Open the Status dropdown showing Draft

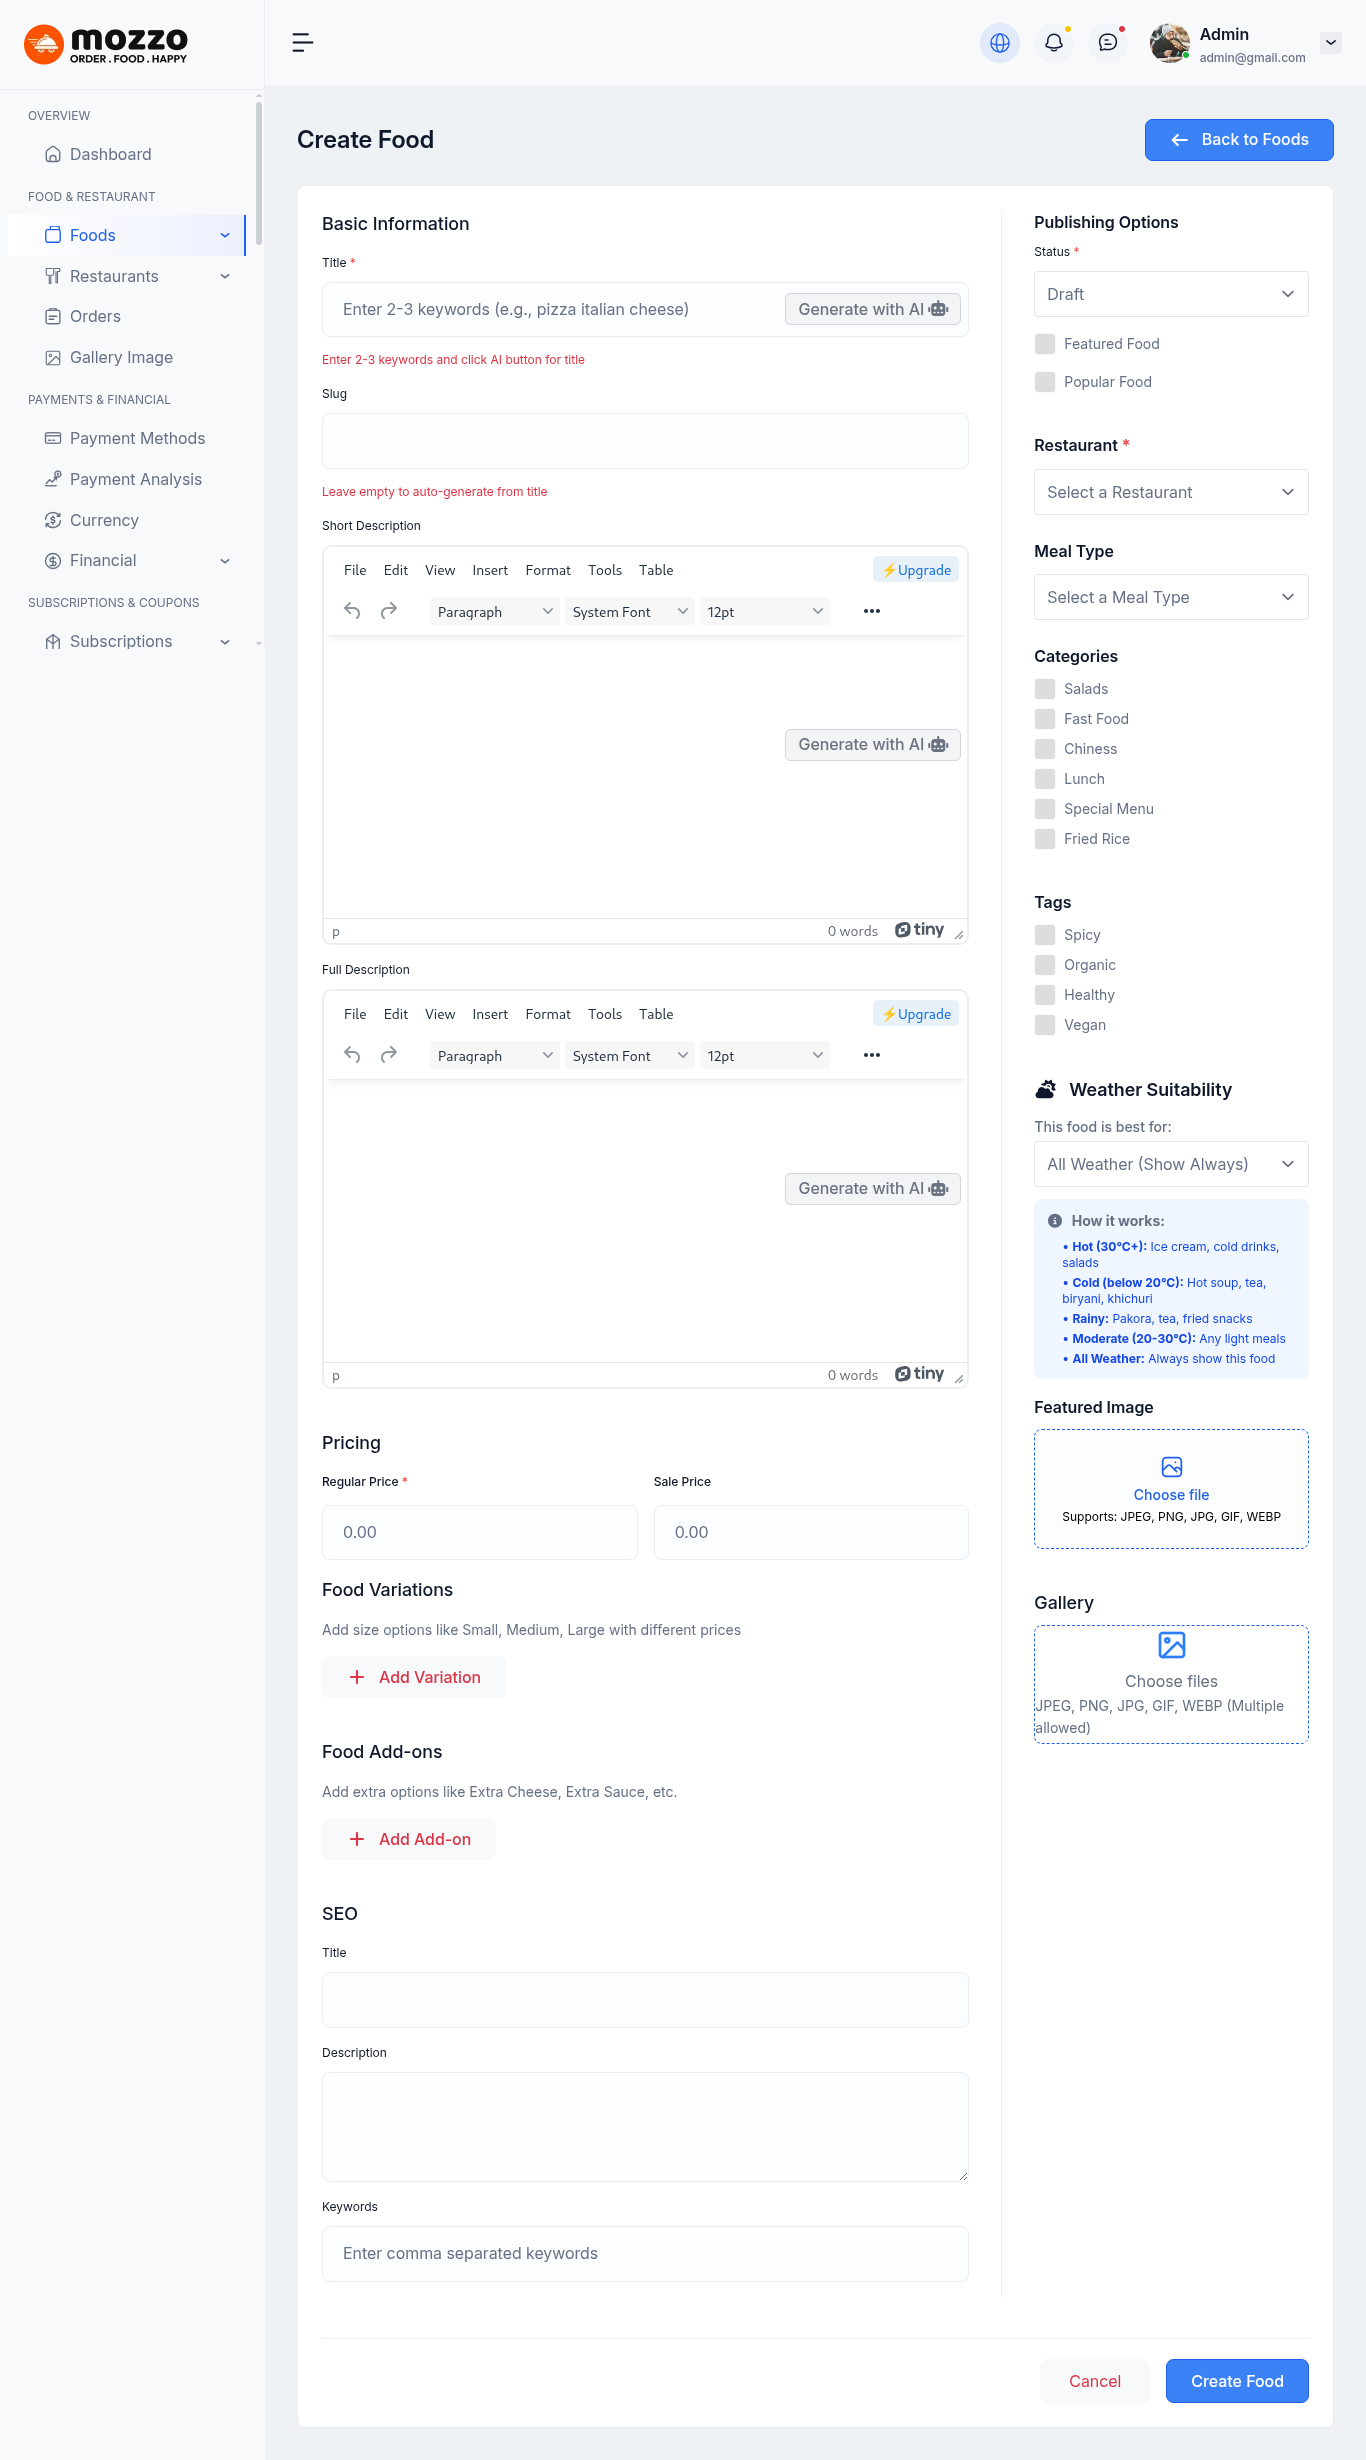[1170, 294]
